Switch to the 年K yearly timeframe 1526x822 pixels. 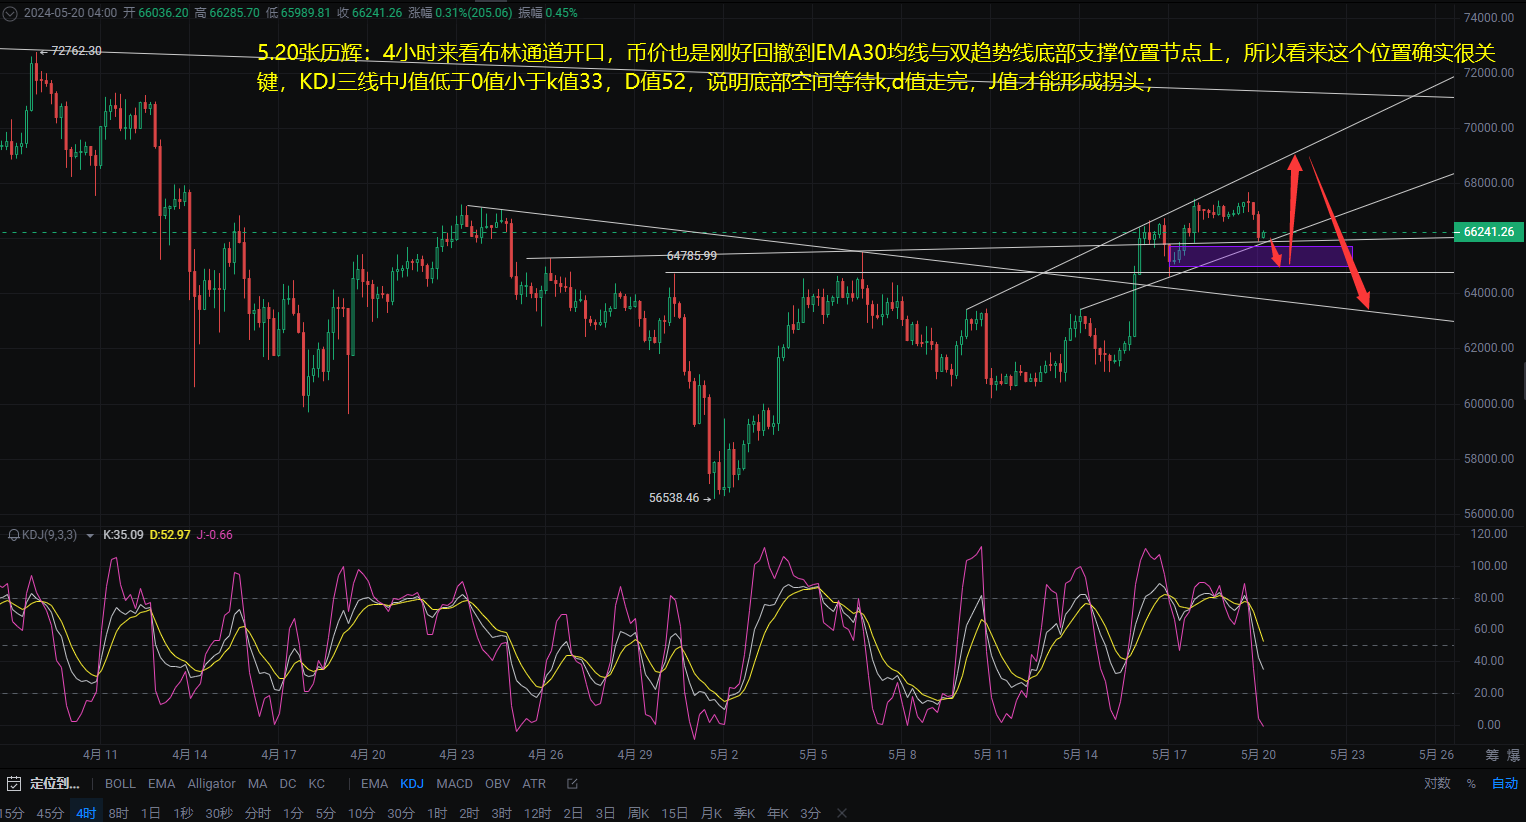coord(777,813)
